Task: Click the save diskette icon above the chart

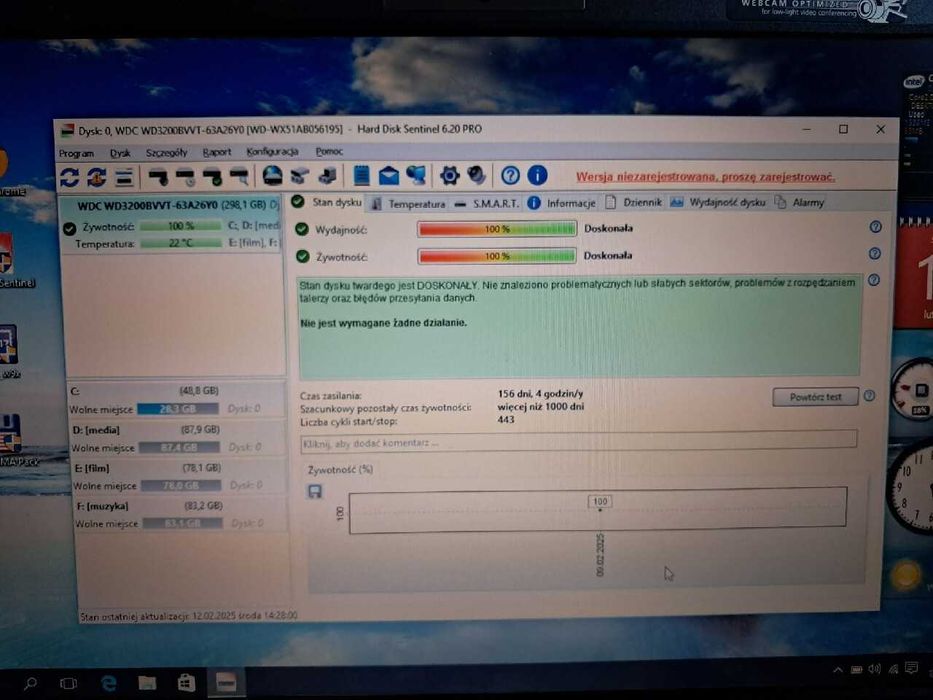Action: pos(315,491)
